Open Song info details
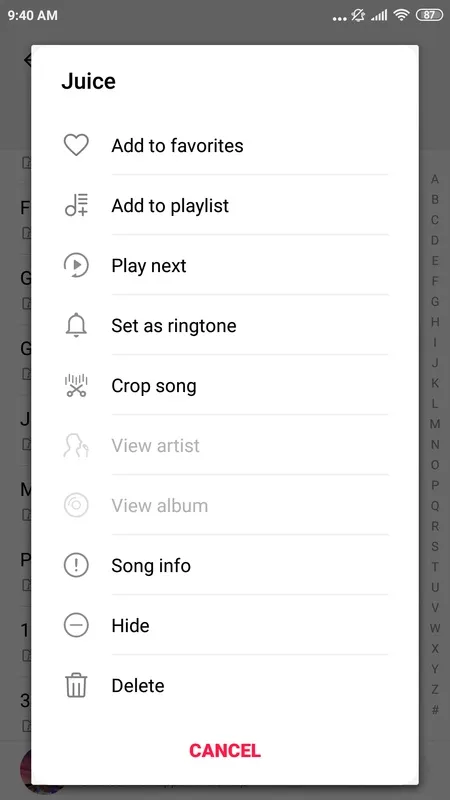This screenshot has height=800, width=450. pyautogui.click(x=225, y=566)
